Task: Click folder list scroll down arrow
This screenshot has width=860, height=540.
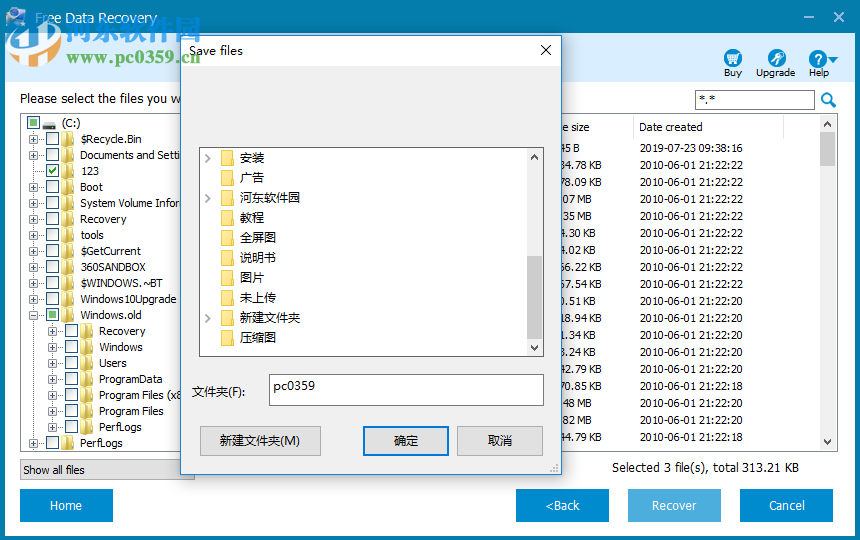Action: click(535, 348)
